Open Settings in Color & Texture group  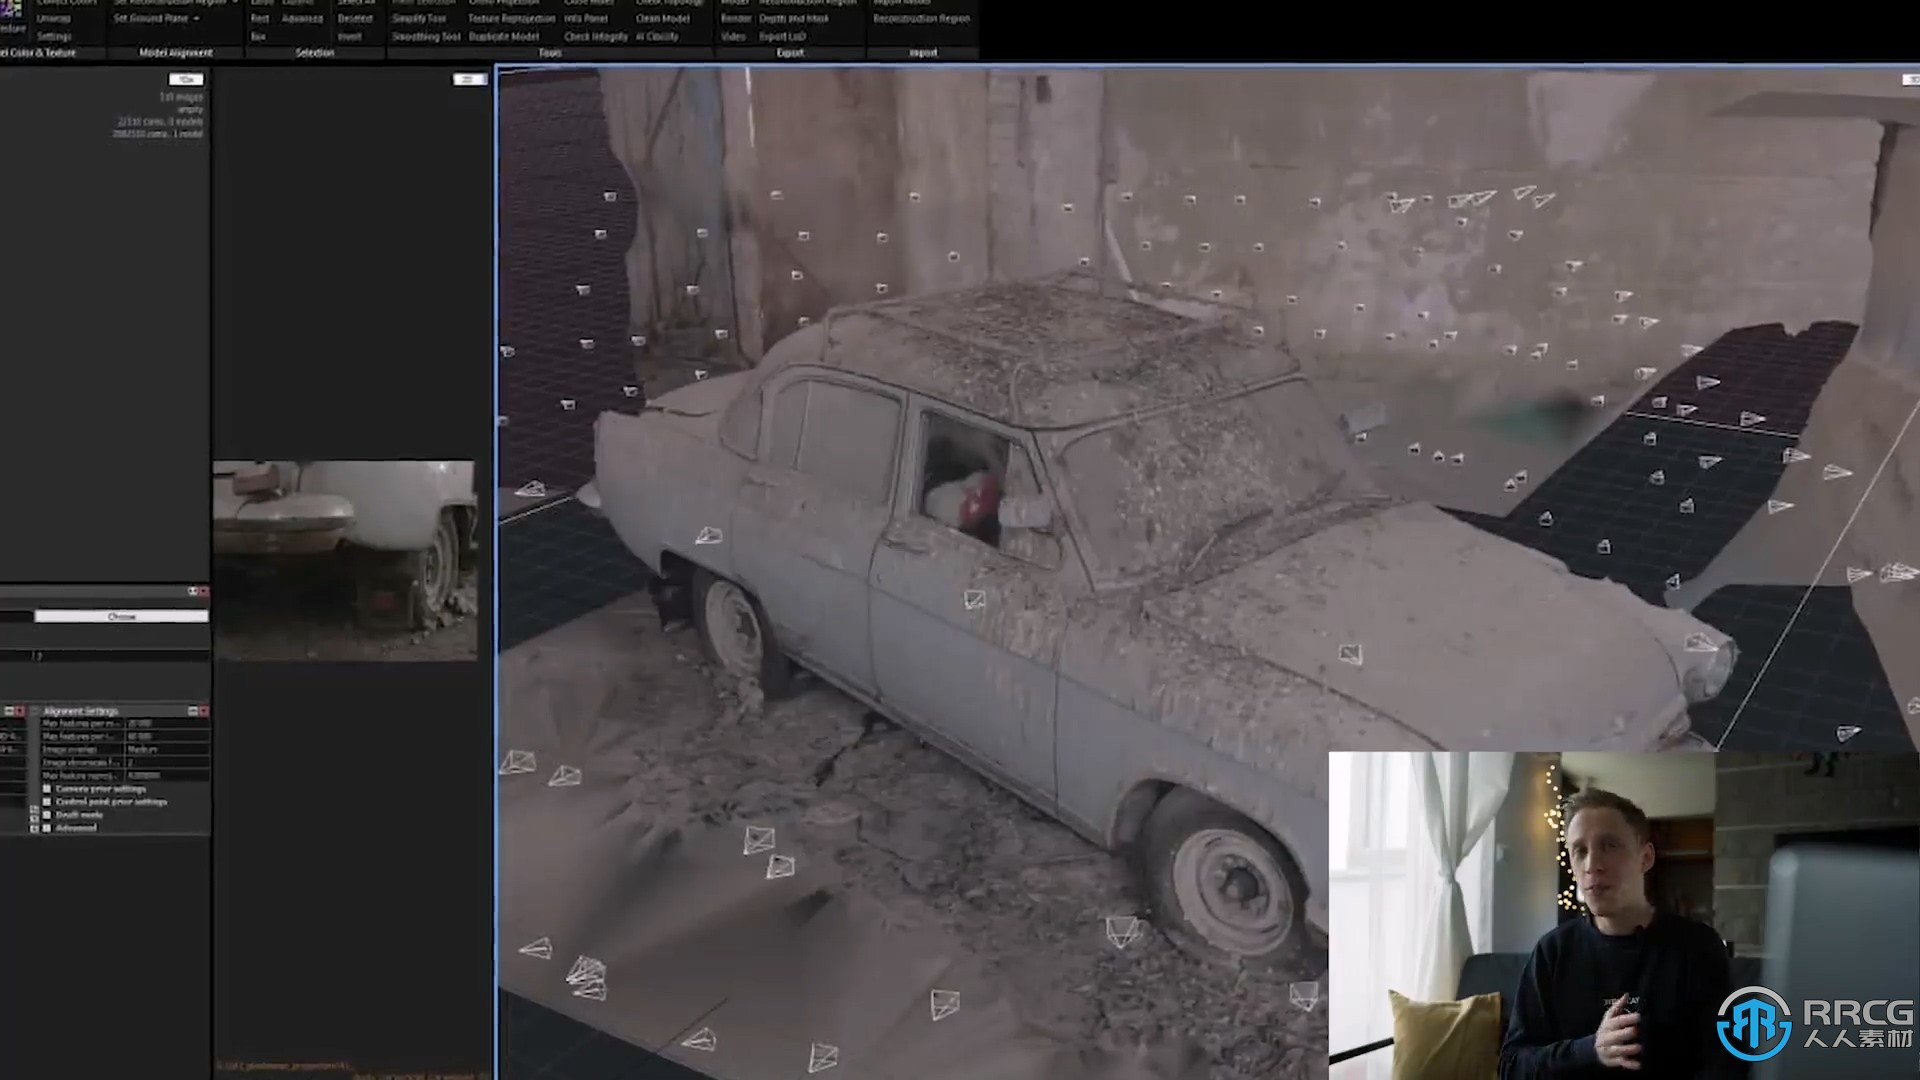tap(54, 36)
